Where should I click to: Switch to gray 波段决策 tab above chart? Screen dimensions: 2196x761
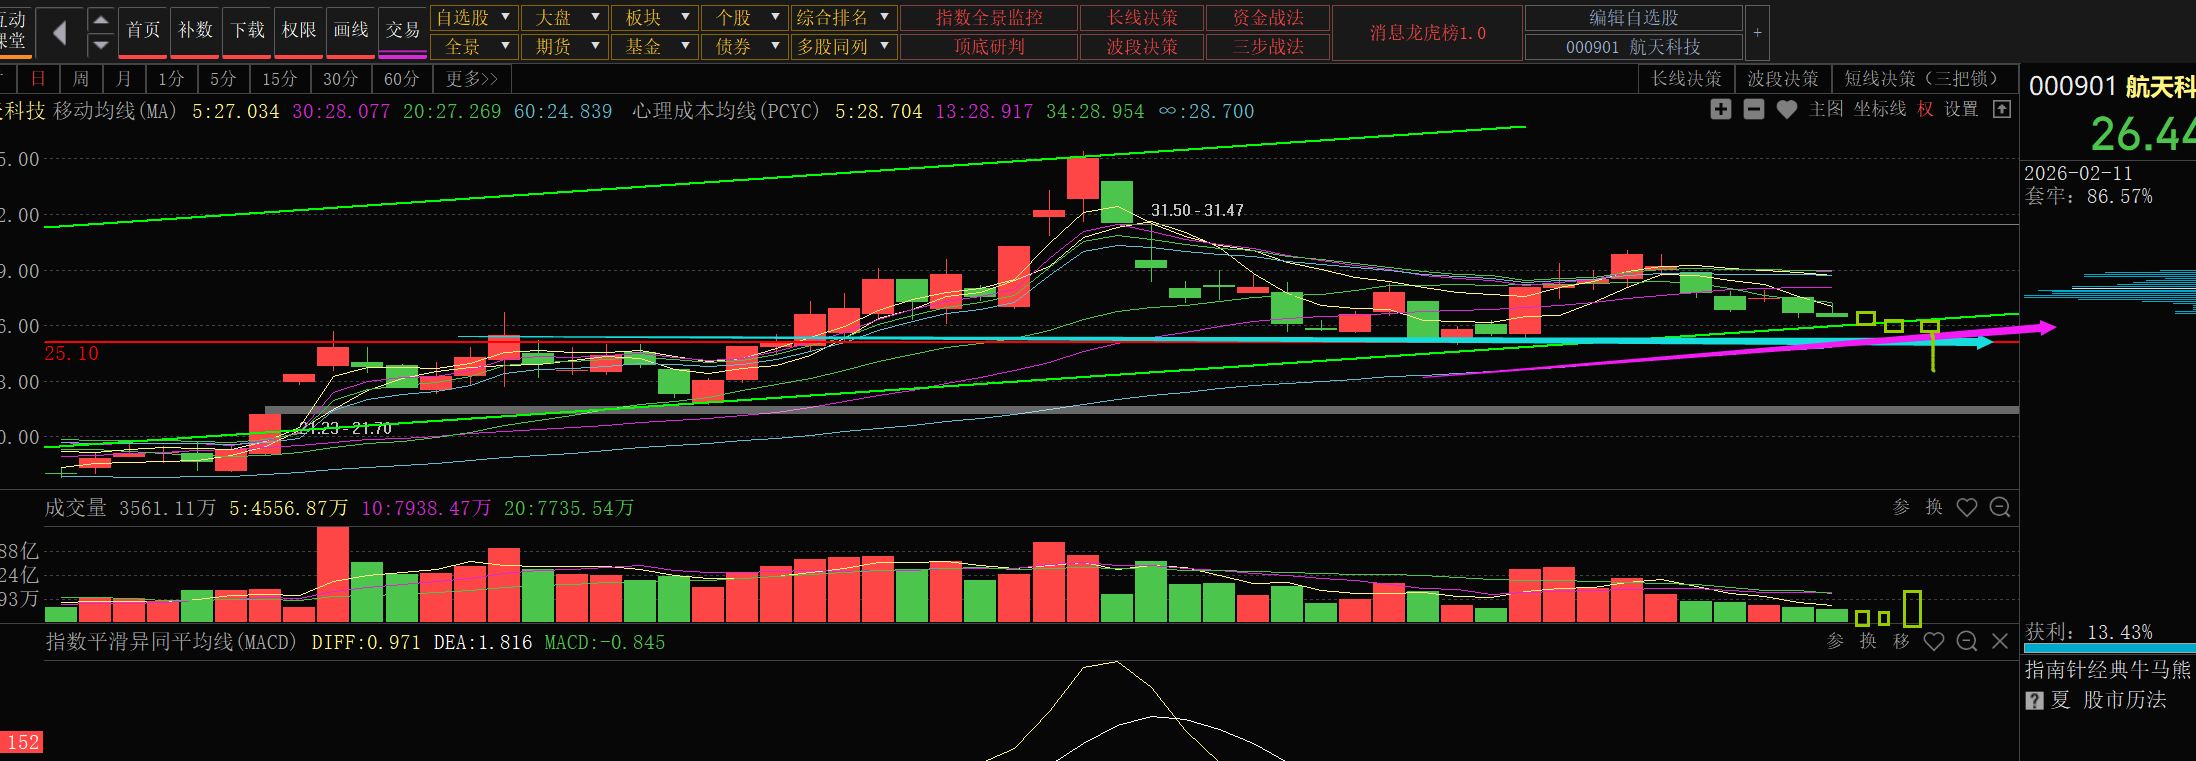point(1783,79)
